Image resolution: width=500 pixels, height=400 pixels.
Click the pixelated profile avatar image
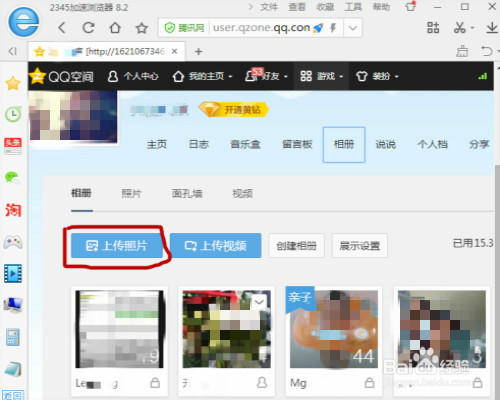pyautogui.click(x=73, y=116)
